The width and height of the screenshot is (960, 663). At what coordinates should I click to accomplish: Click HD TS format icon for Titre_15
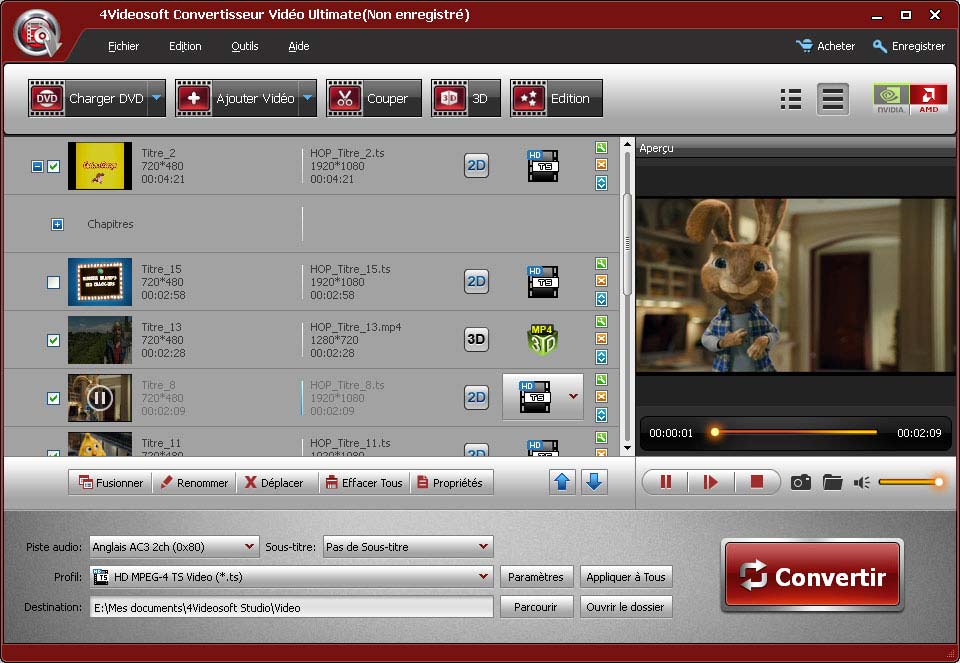542,282
